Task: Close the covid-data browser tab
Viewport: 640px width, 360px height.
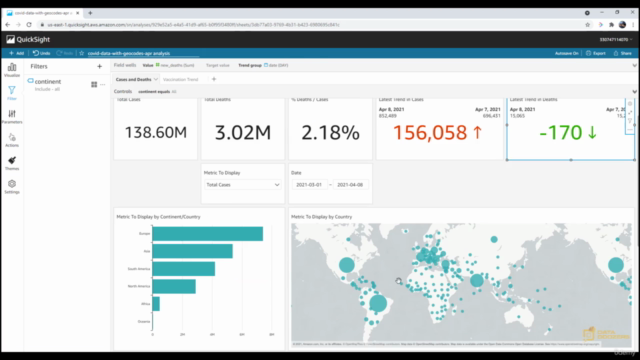Action: (78, 13)
